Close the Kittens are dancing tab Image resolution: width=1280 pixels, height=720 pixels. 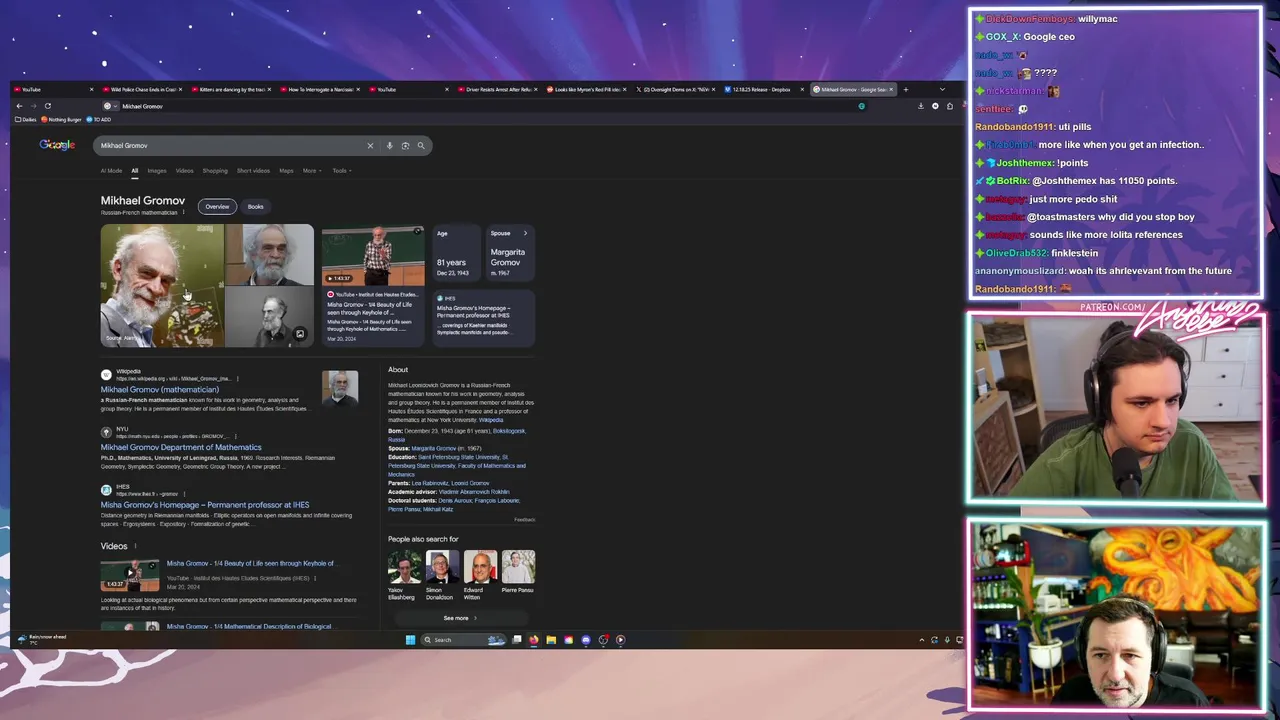pos(269,89)
